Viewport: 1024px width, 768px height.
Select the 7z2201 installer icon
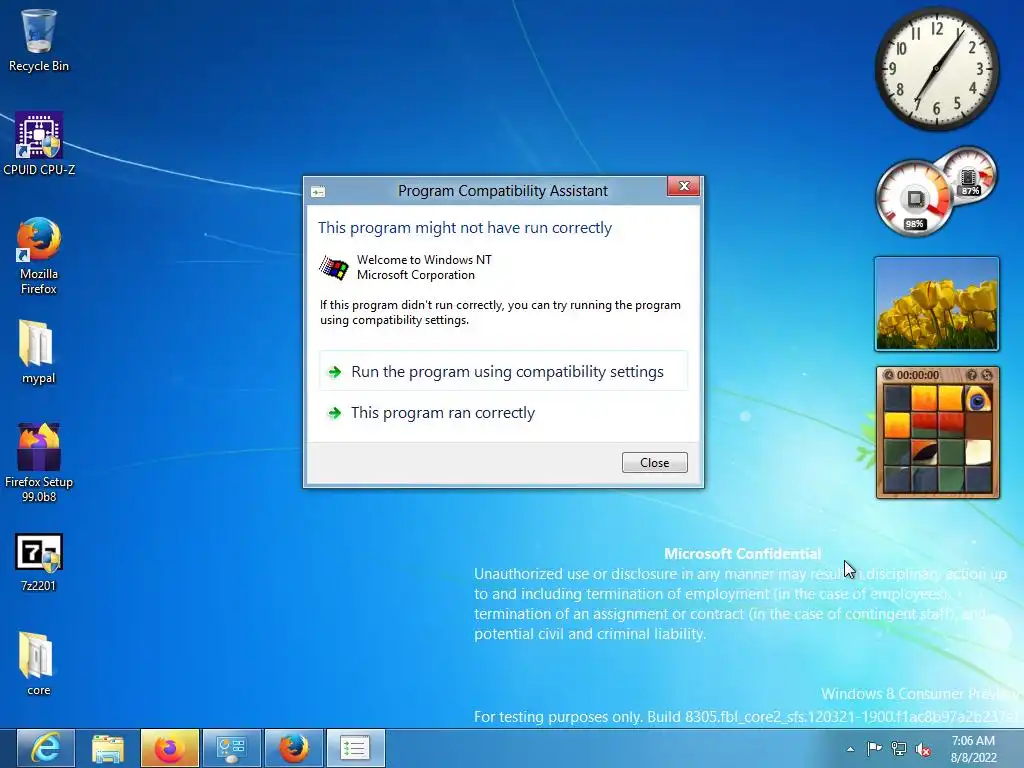pyautogui.click(x=39, y=562)
